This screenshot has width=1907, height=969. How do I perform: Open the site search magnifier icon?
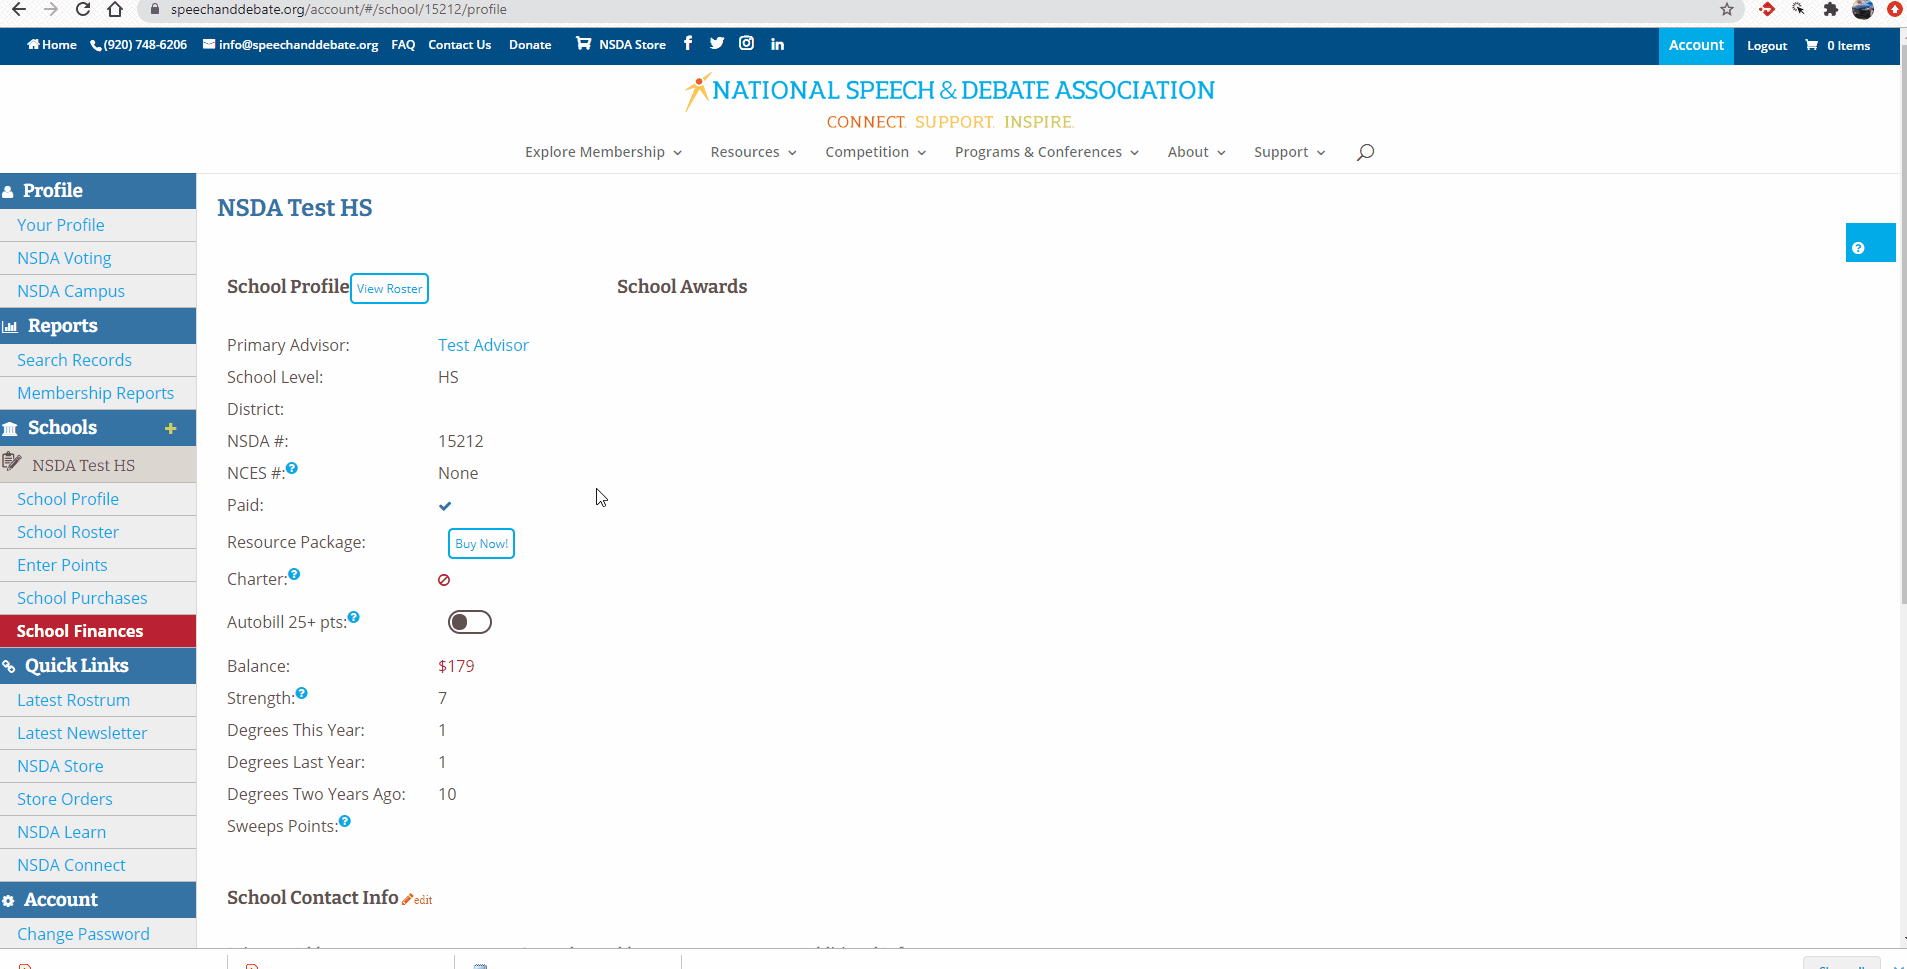click(1365, 152)
